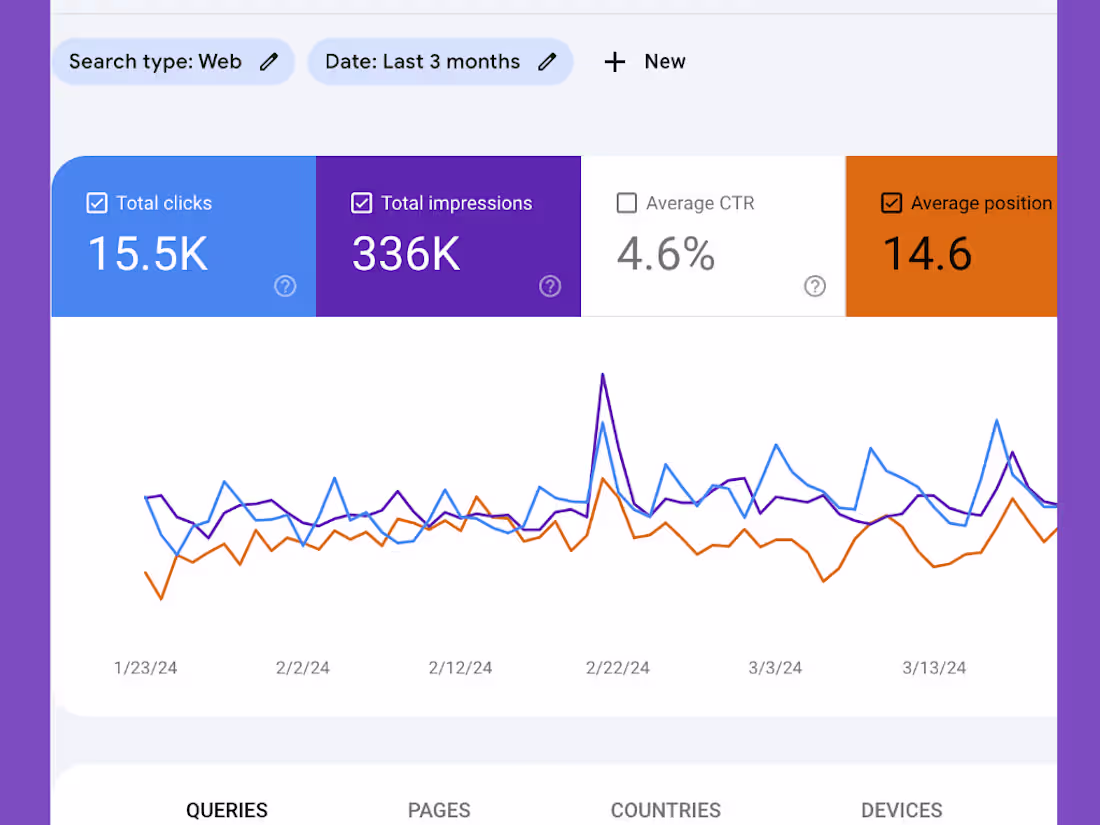The height and width of the screenshot is (825, 1100).
Task: Click the 4.6% Average CTR value
Action: tap(666, 254)
